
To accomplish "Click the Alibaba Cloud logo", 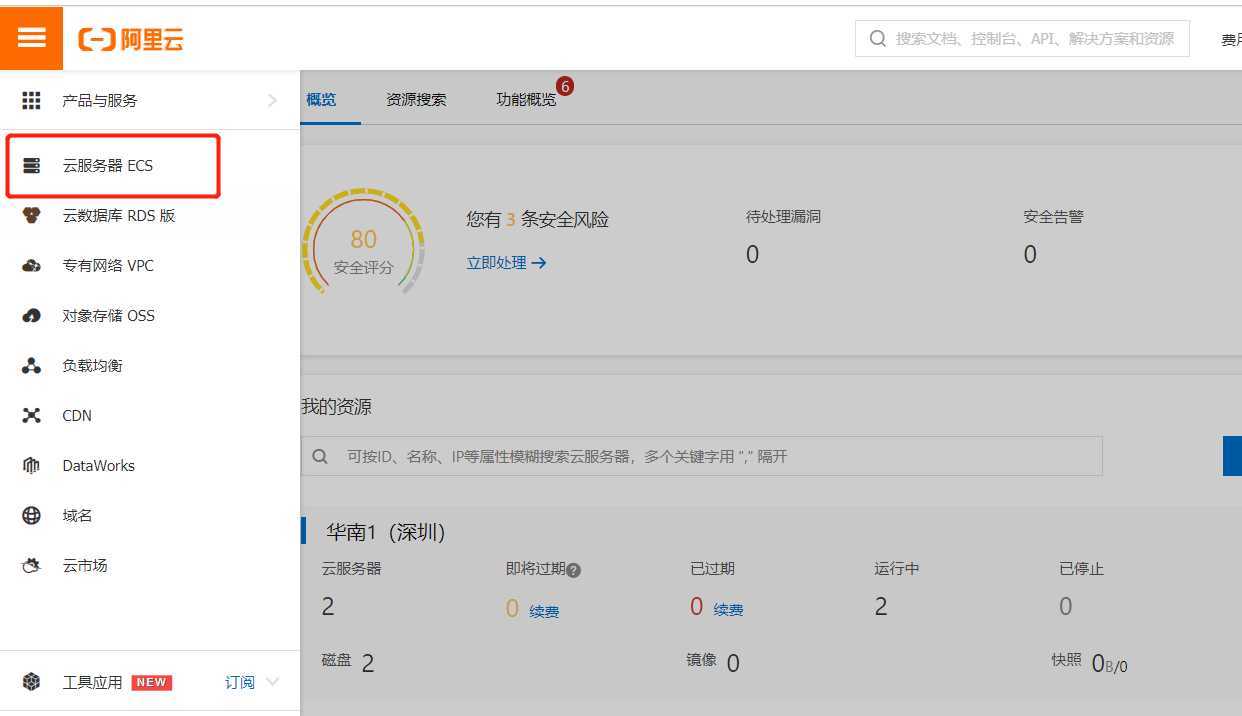I will (131, 40).
